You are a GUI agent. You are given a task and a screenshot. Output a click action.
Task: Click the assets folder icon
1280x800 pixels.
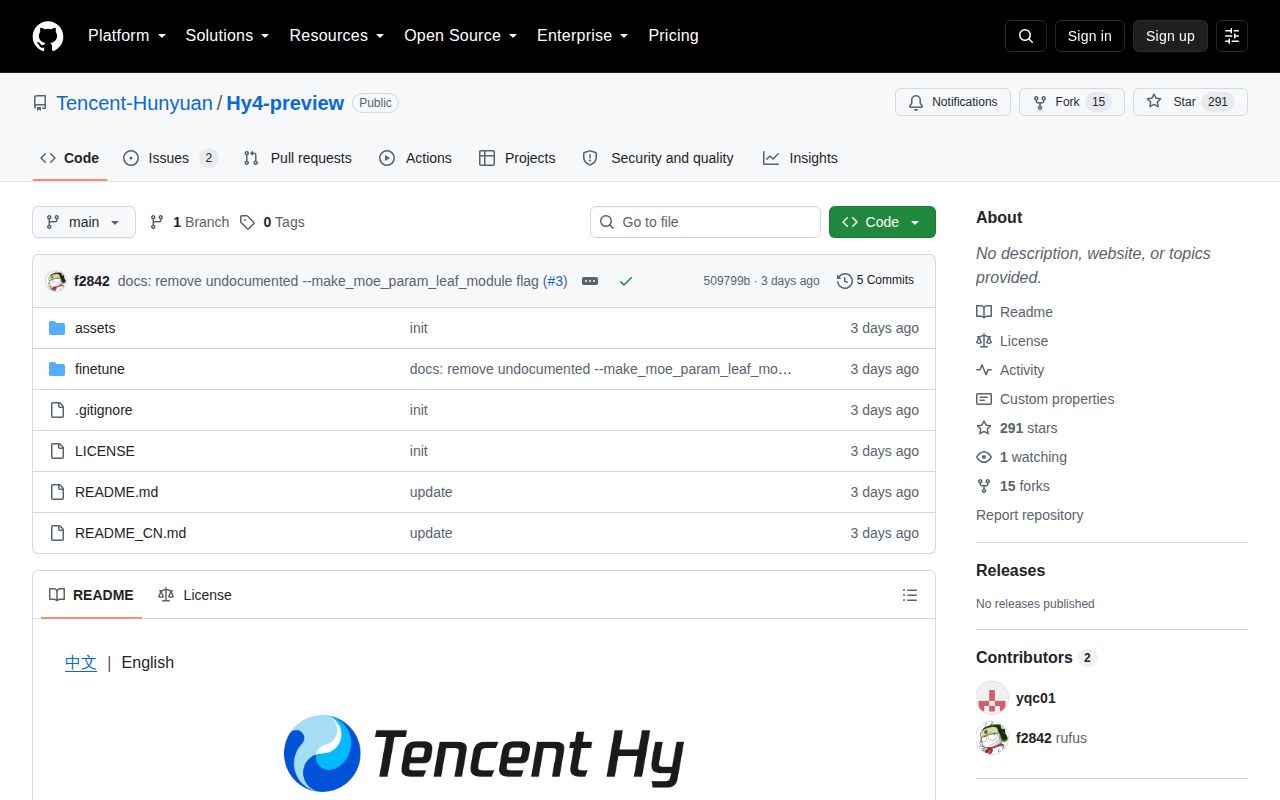[x=57, y=328]
